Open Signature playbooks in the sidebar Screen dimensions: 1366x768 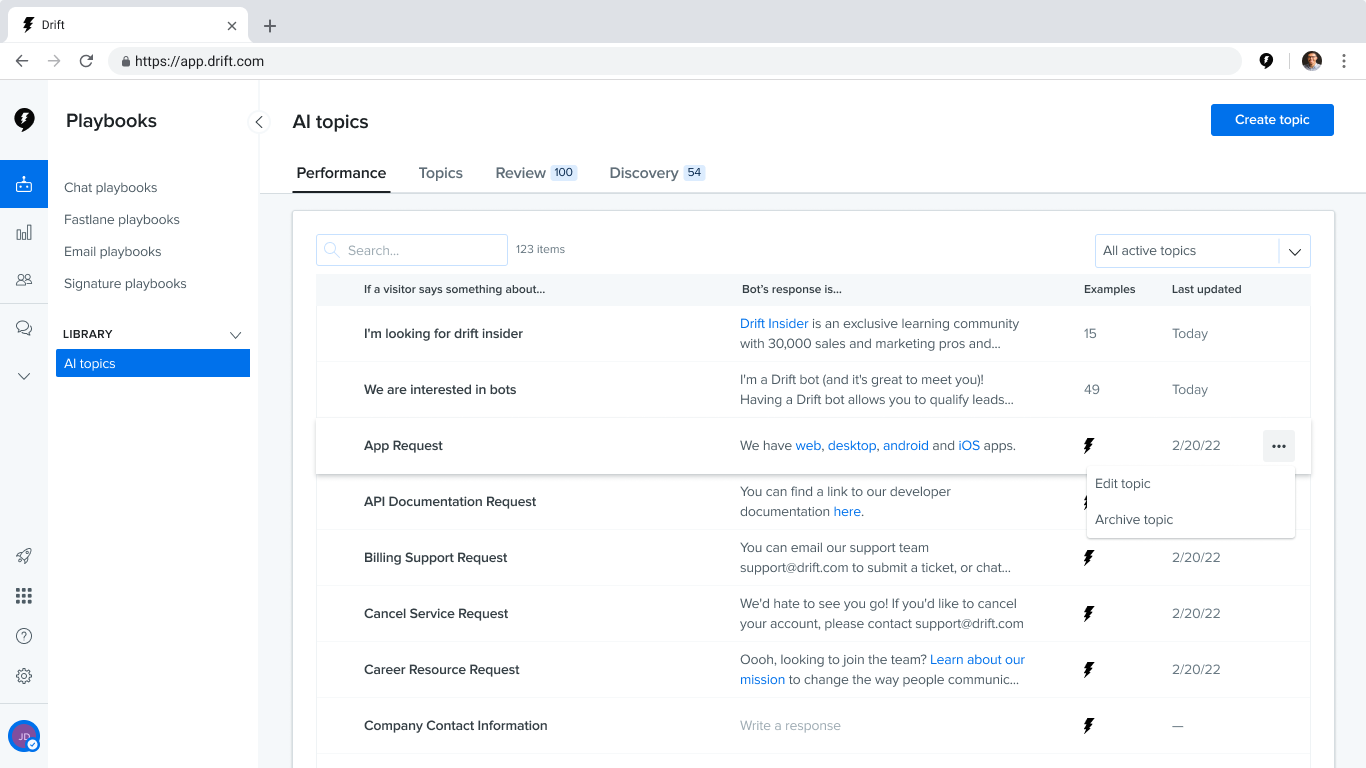point(126,284)
